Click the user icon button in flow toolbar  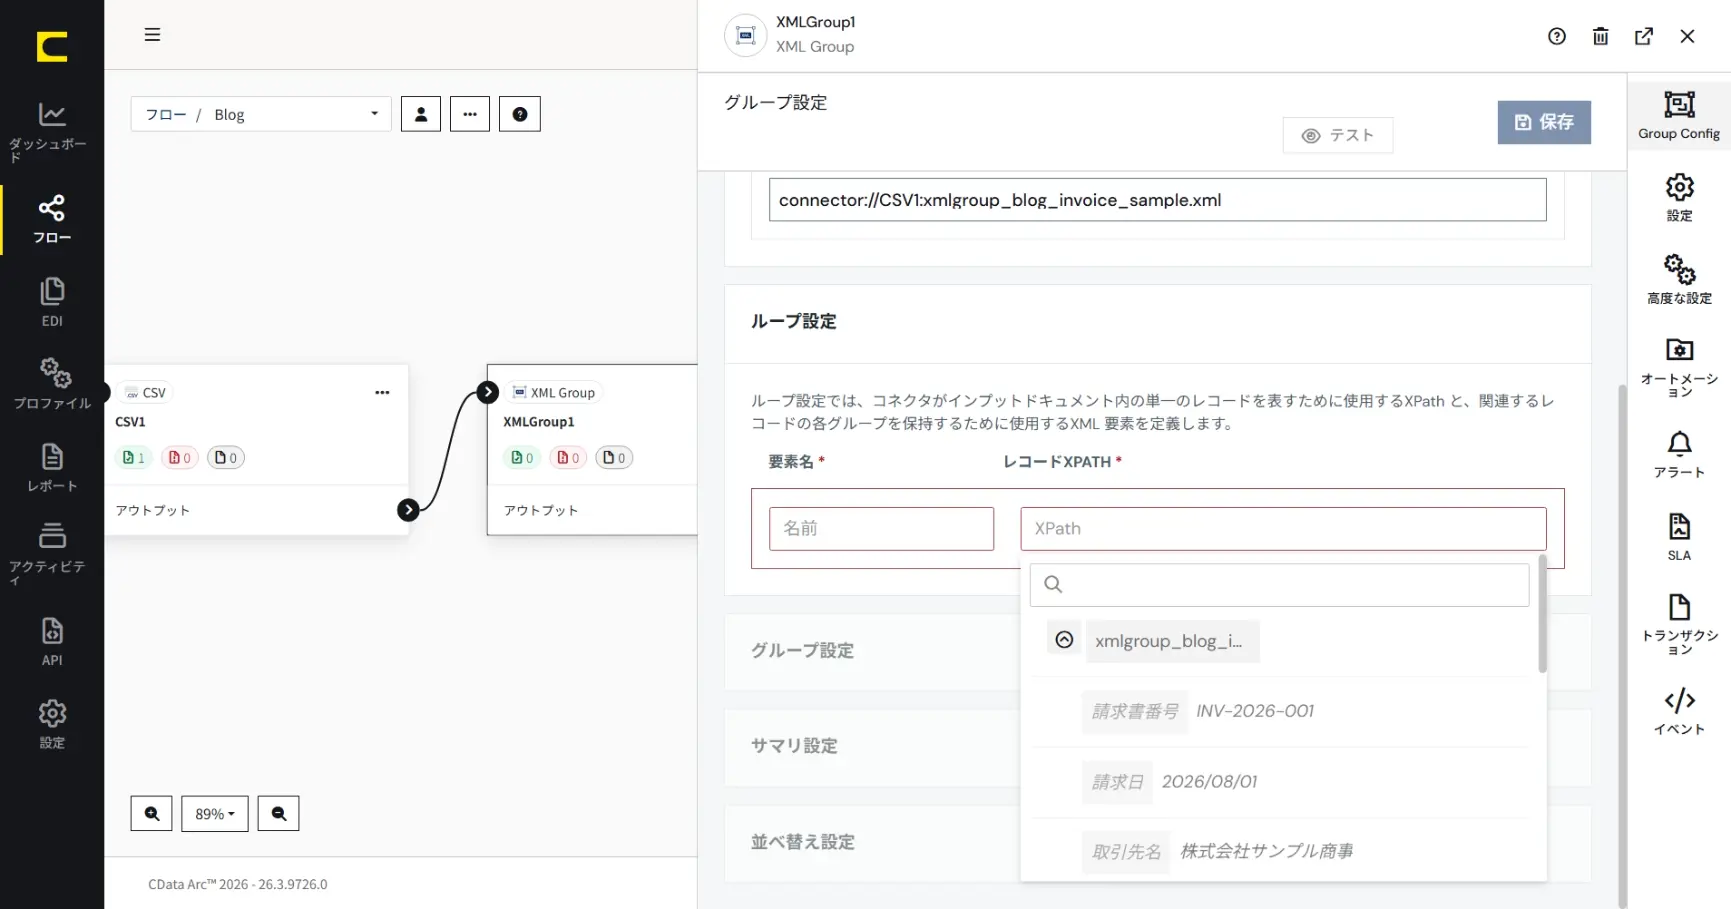(x=421, y=114)
